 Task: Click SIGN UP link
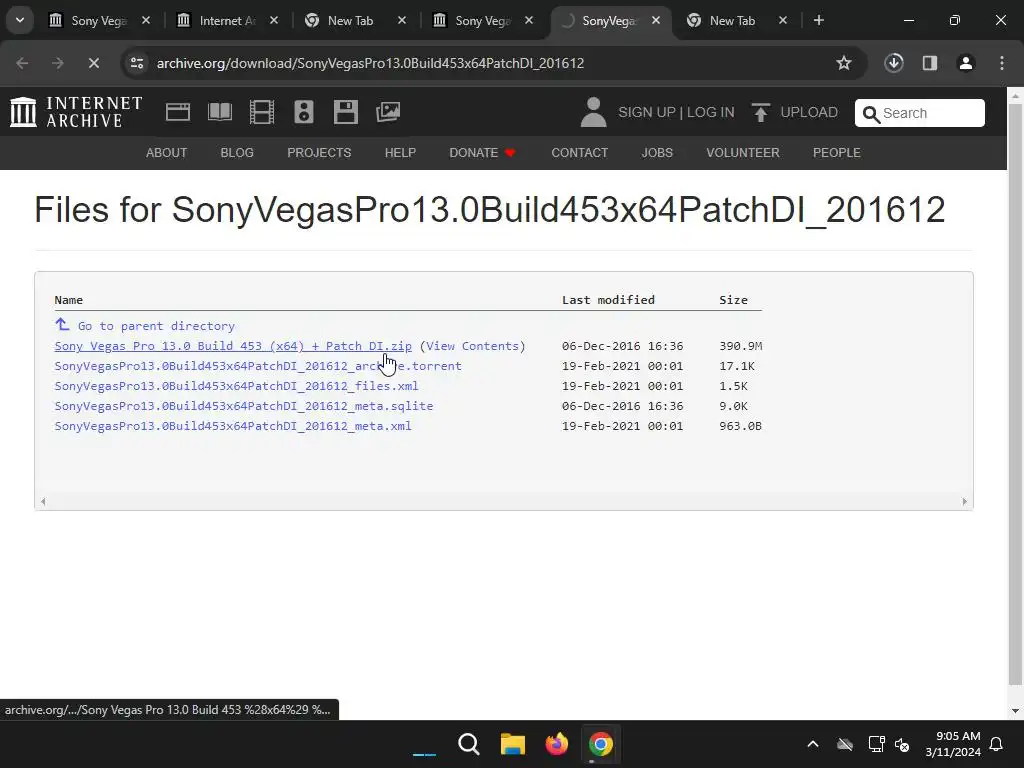[x=647, y=112]
